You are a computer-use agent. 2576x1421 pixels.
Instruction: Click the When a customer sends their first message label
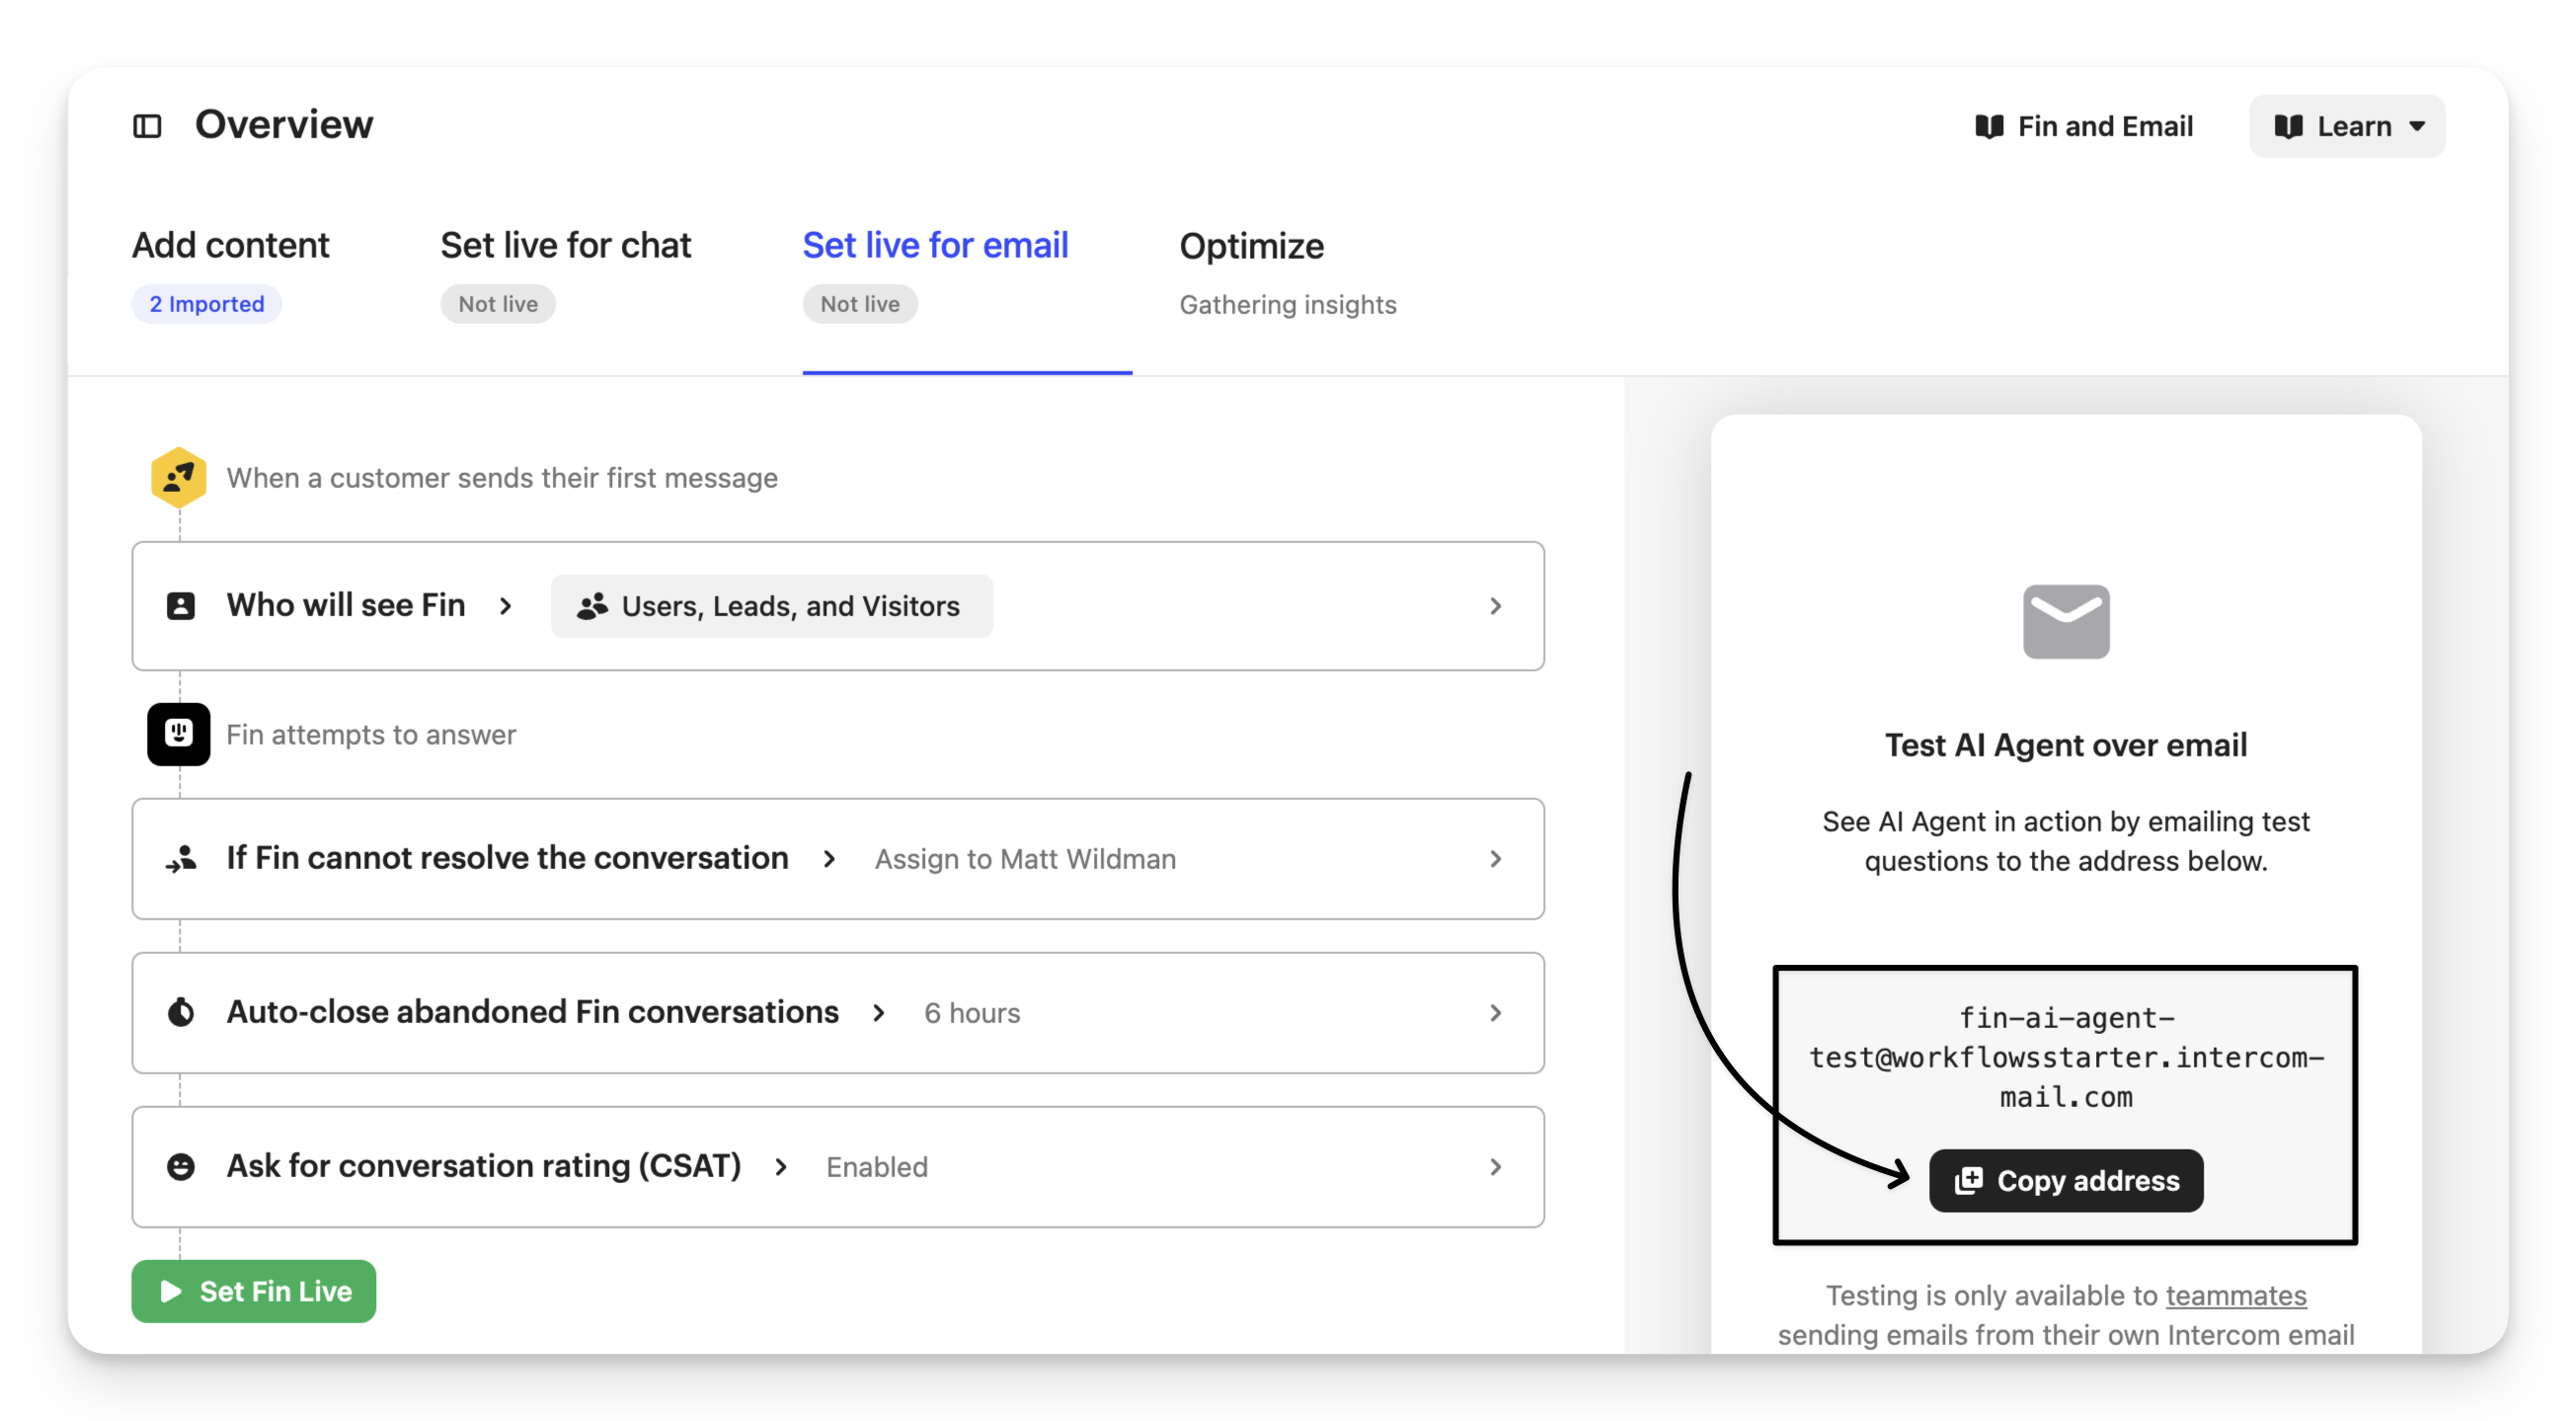pos(502,478)
